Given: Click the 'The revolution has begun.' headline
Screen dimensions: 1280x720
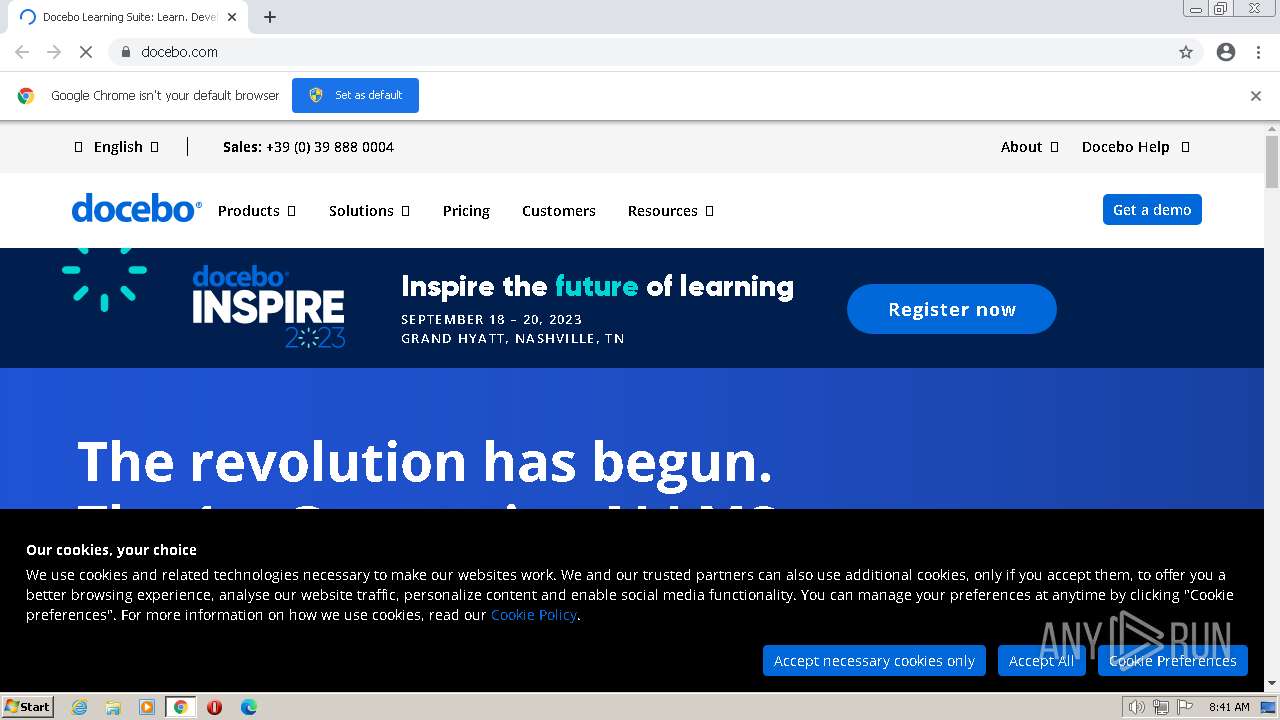Looking at the screenshot, I should (425, 462).
